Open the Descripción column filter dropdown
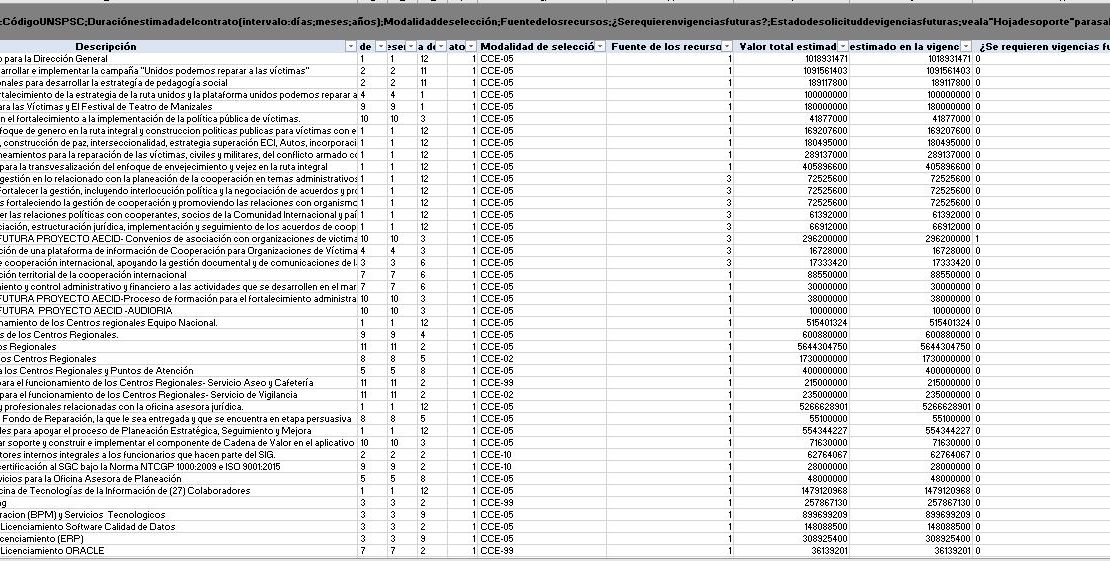 [350, 47]
